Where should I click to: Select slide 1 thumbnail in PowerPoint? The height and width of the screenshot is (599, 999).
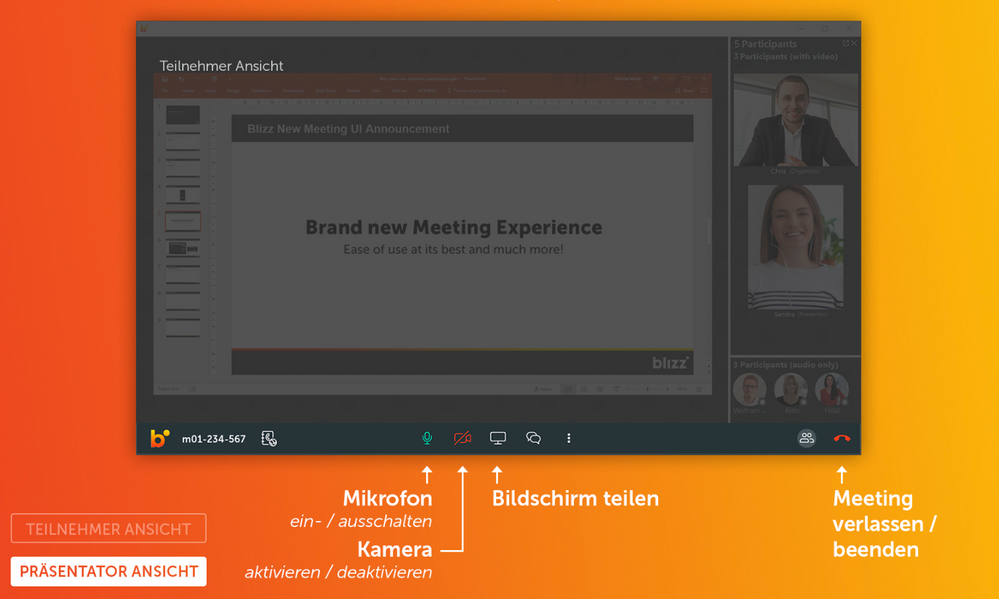pos(183,115)
